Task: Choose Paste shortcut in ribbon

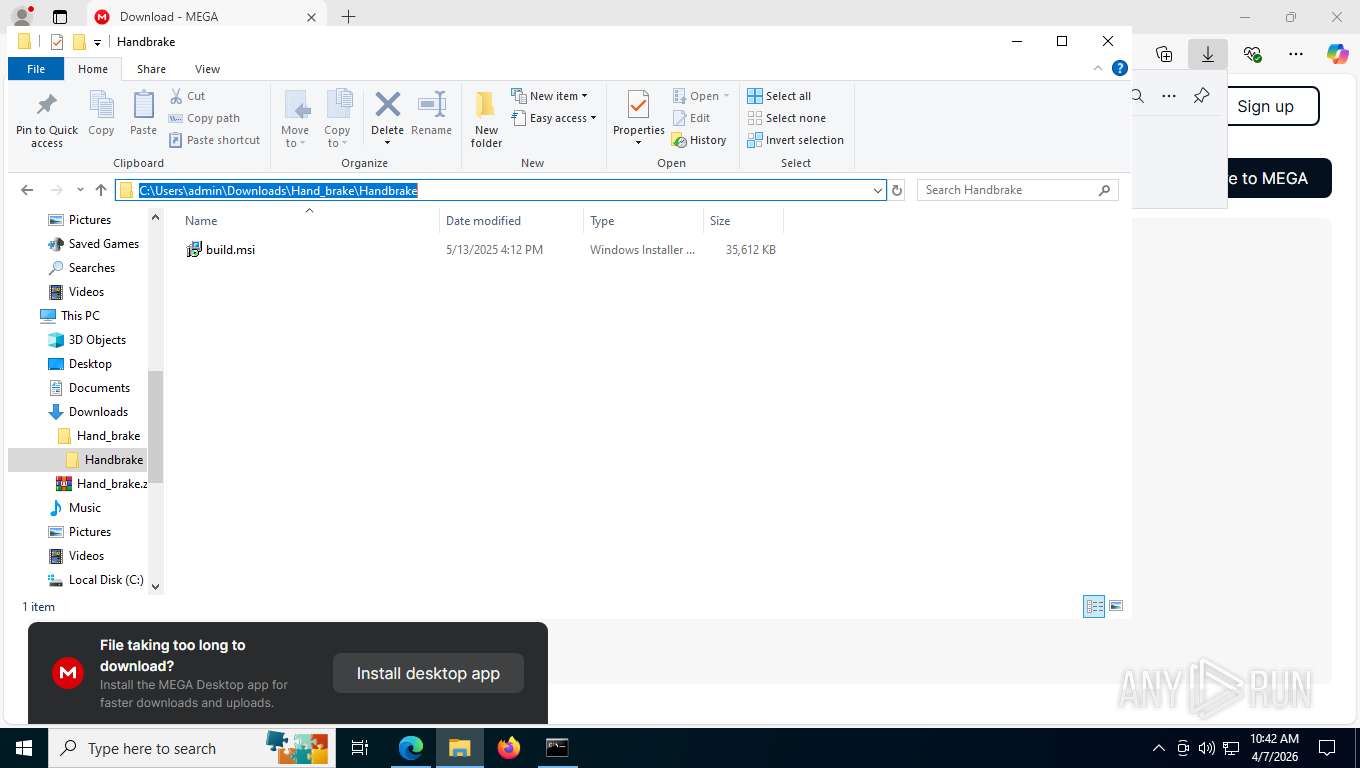Action: [x=214, y=140]
